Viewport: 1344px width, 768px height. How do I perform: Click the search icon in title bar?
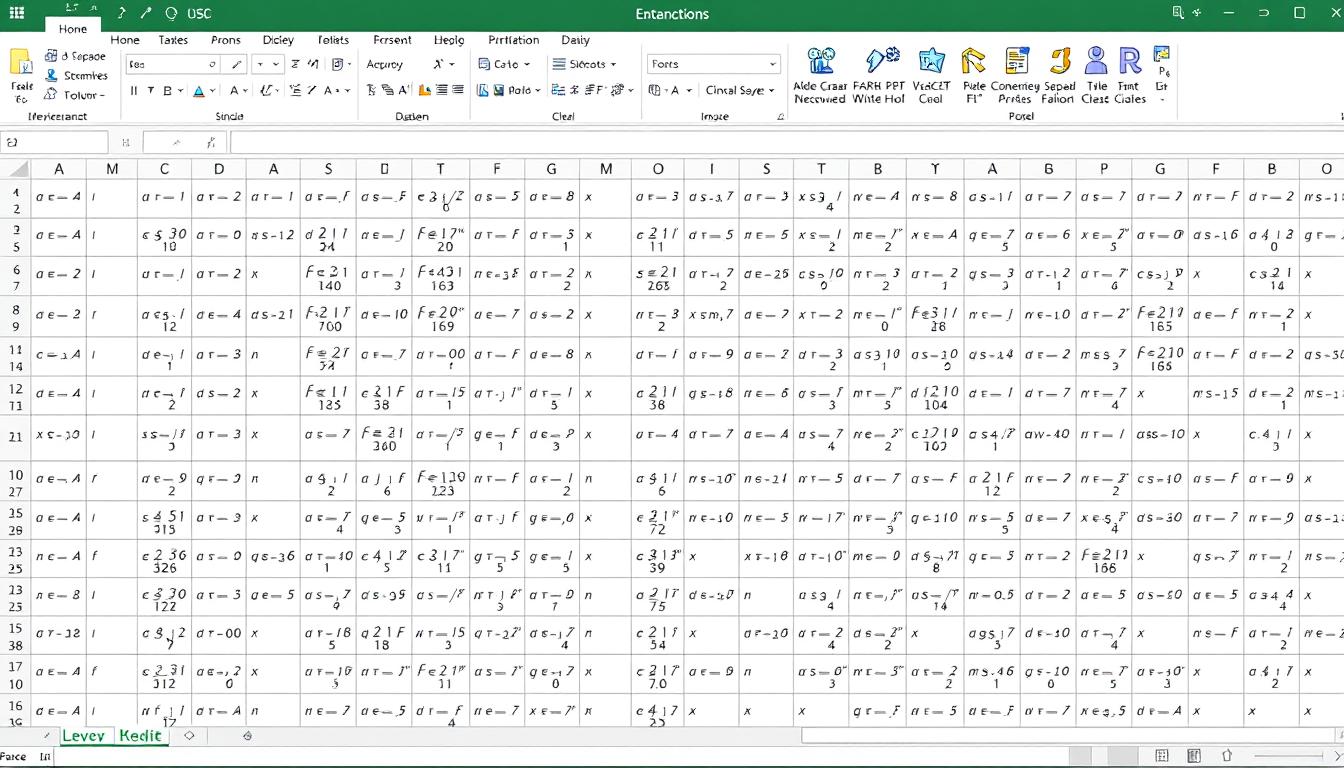point(1178,13)
